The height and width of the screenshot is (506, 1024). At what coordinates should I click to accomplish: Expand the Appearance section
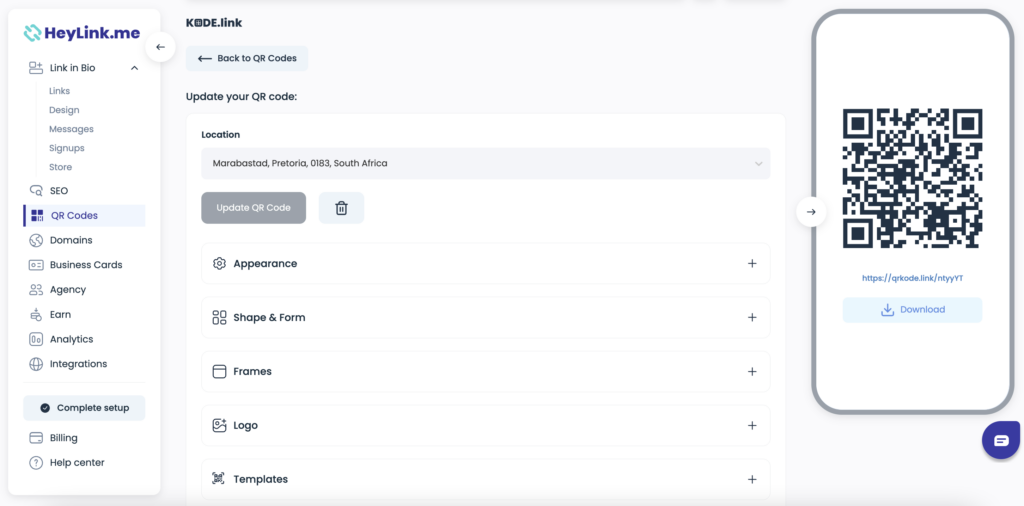485,264
